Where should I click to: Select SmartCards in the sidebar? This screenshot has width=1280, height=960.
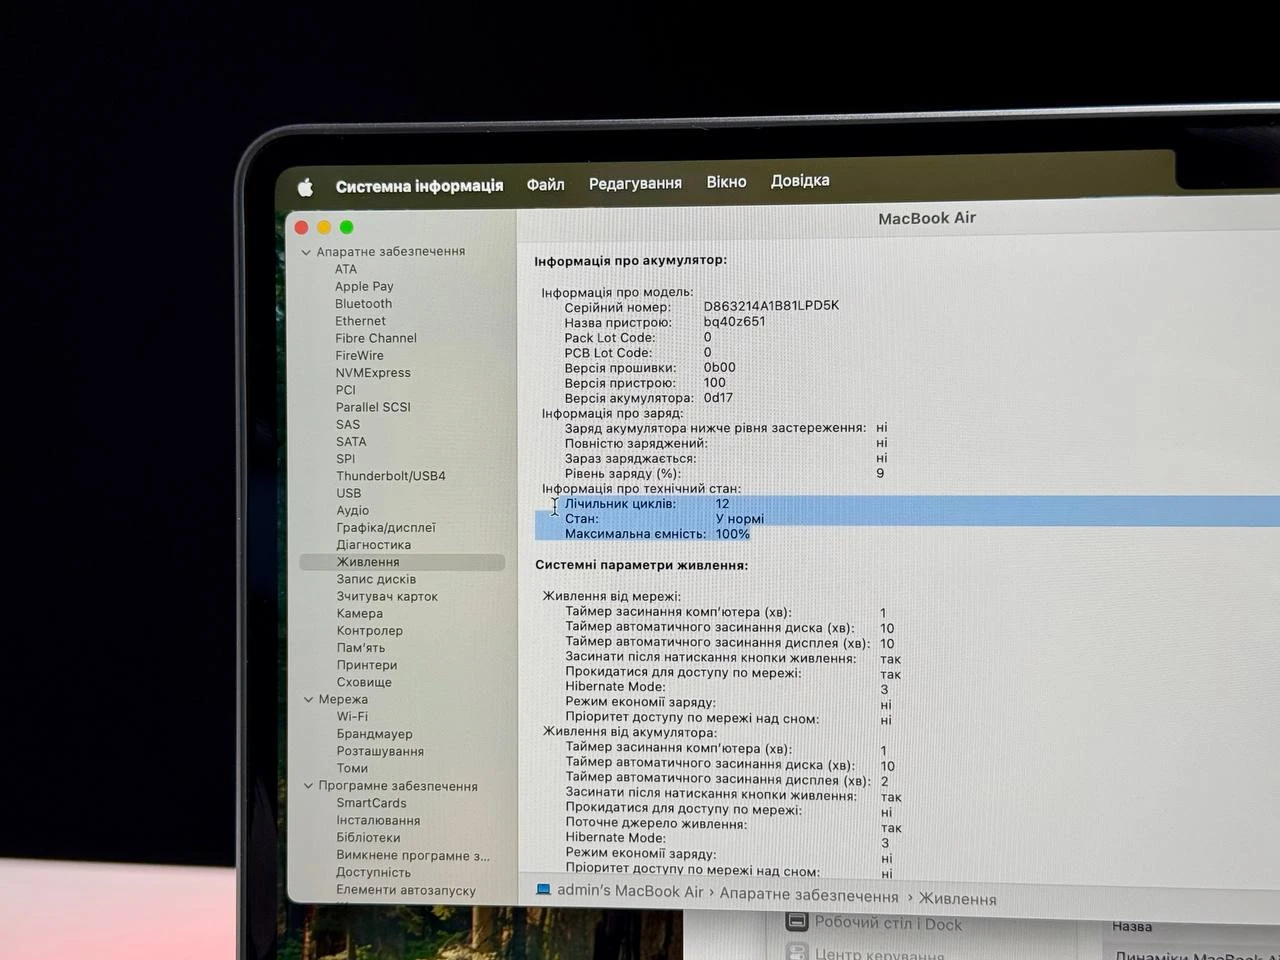point(371,803)
